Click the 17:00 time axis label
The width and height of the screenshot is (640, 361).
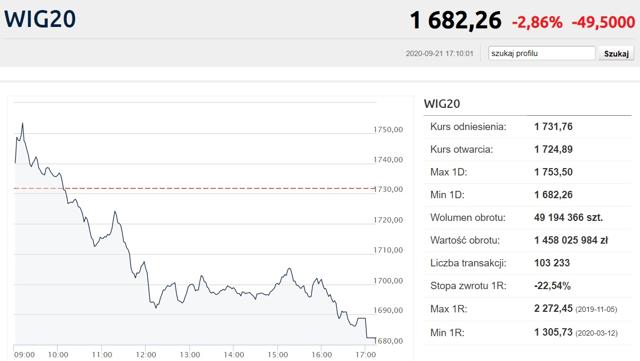365,354
